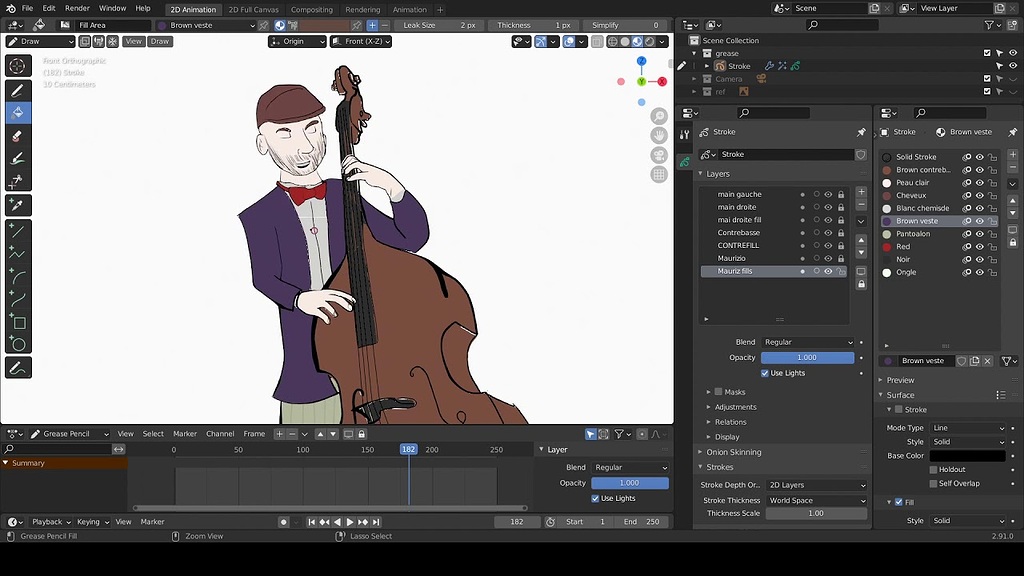
Task: Select the Cursor tool in toolbar
Action: pos(18,66)
